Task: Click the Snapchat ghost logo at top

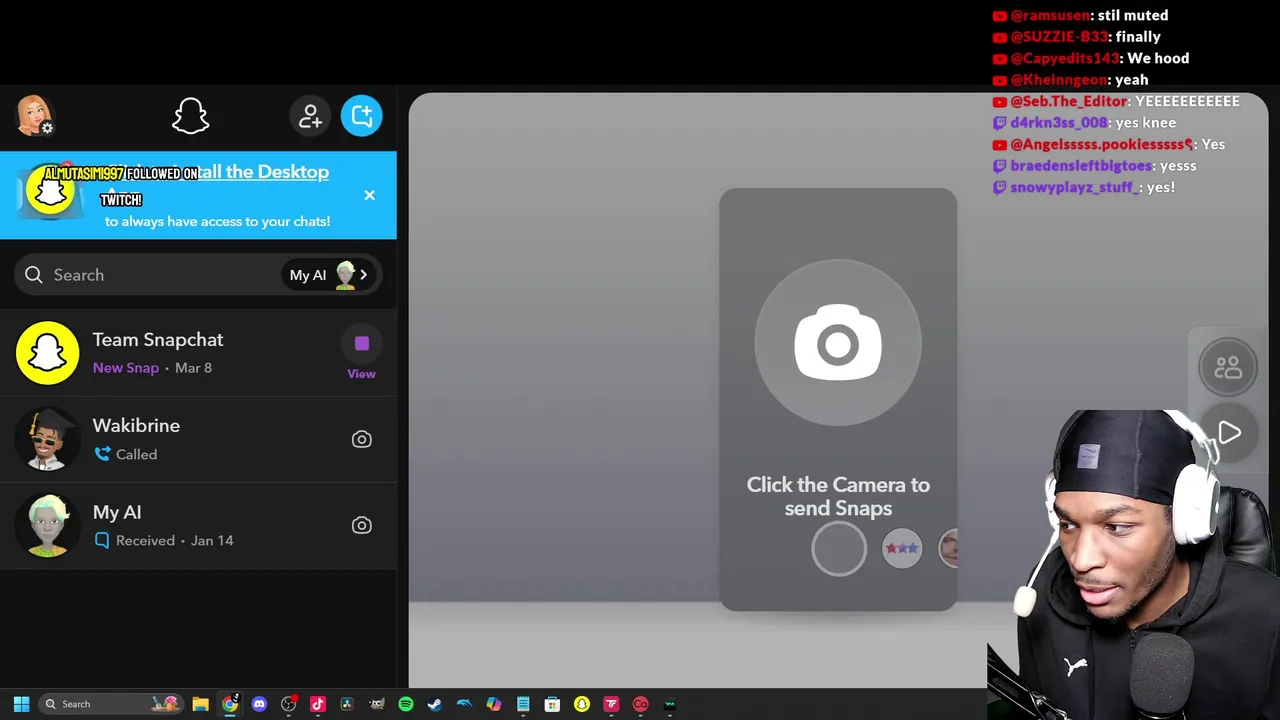Action: coord(190,116)
